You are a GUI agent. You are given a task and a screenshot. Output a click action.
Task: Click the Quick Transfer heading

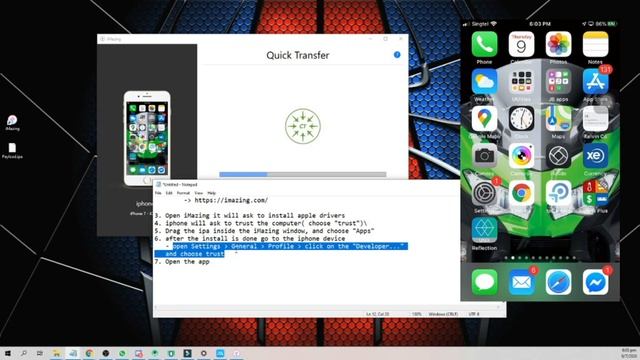pos(298,55)
